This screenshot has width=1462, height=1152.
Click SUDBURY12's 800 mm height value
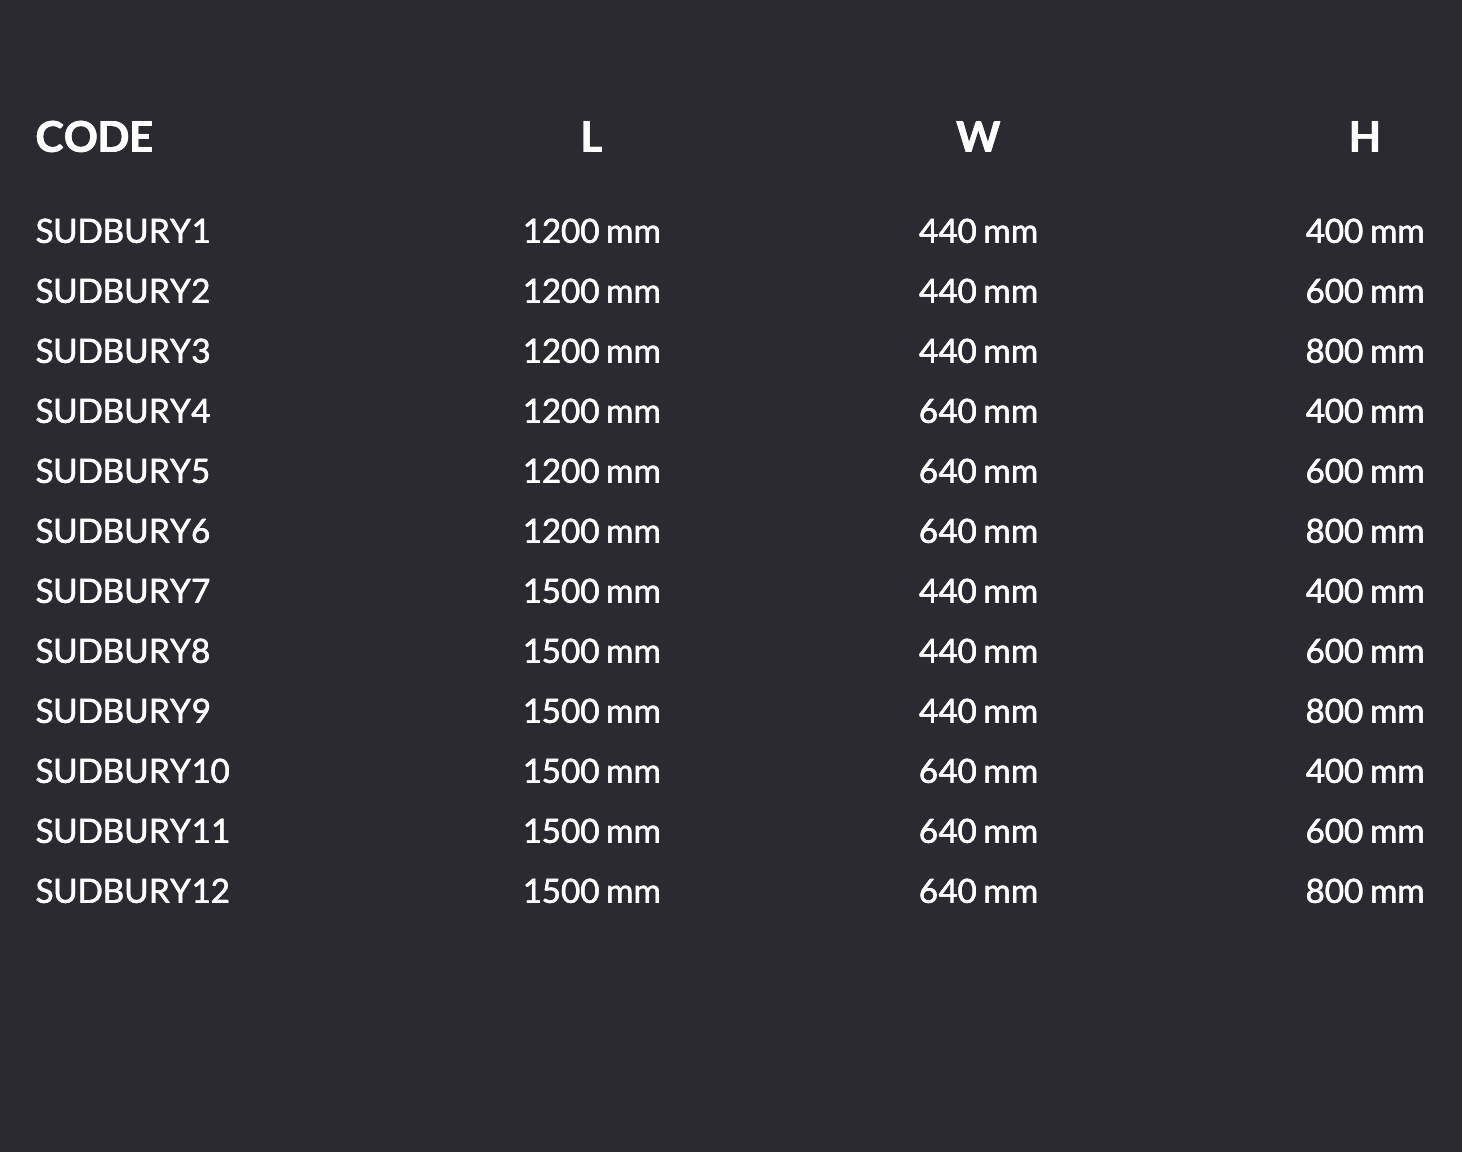coord(1364,891)
